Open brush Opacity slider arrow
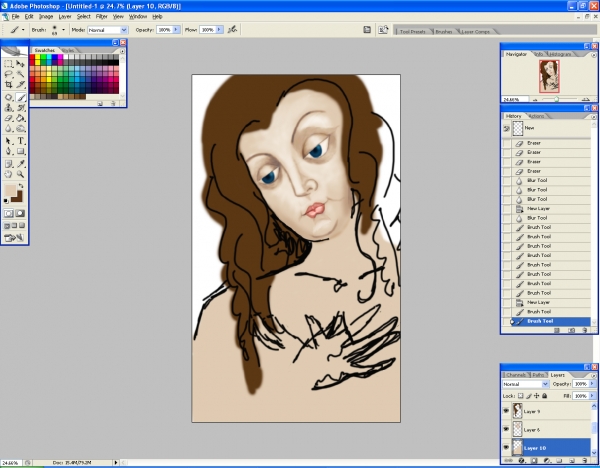 click(176, 30)
